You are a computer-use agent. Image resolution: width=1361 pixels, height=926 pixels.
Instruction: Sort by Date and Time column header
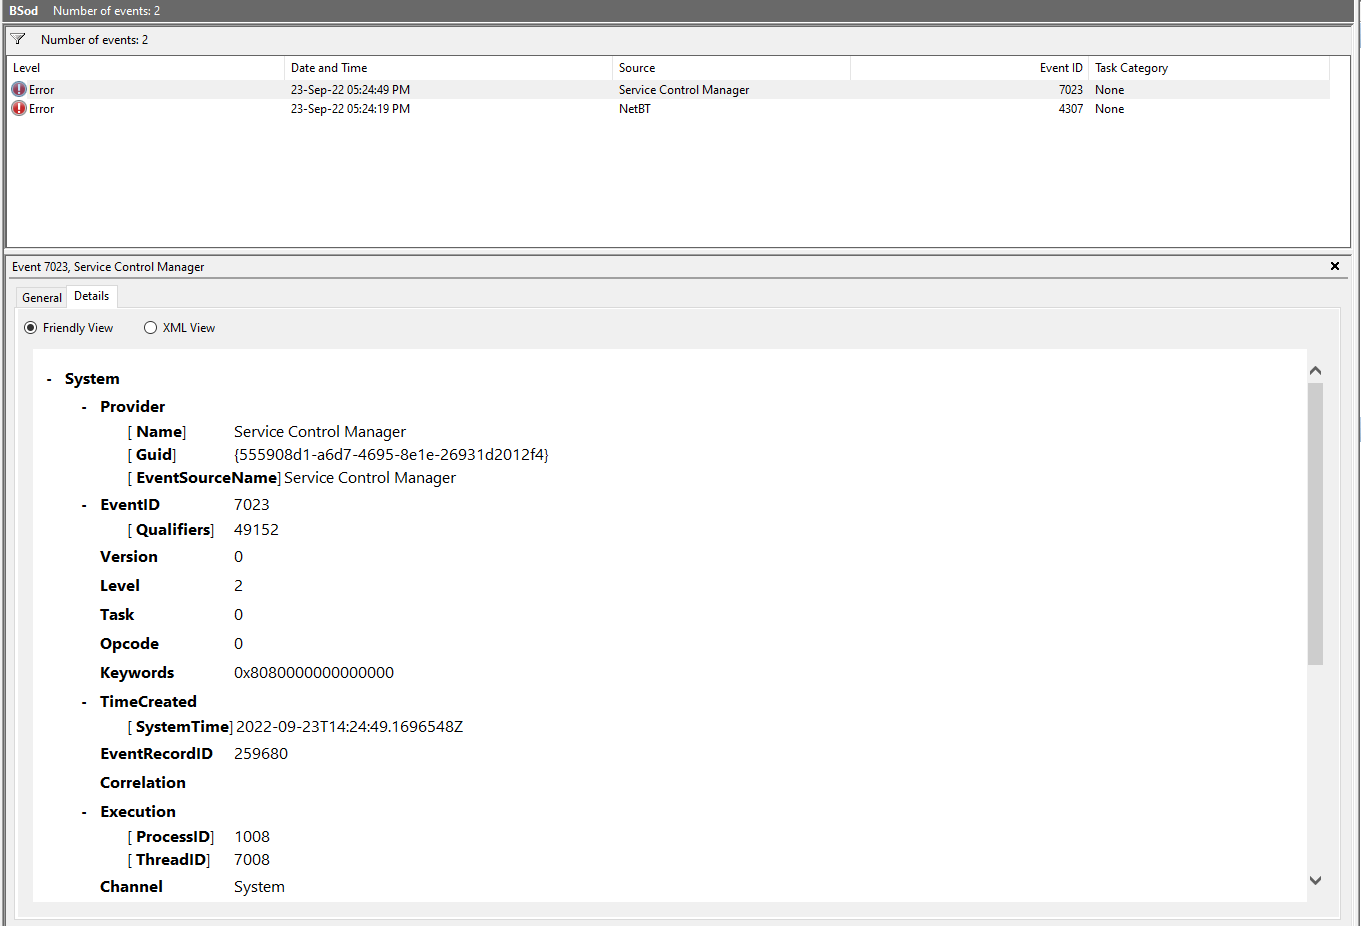tap(448, 68)
